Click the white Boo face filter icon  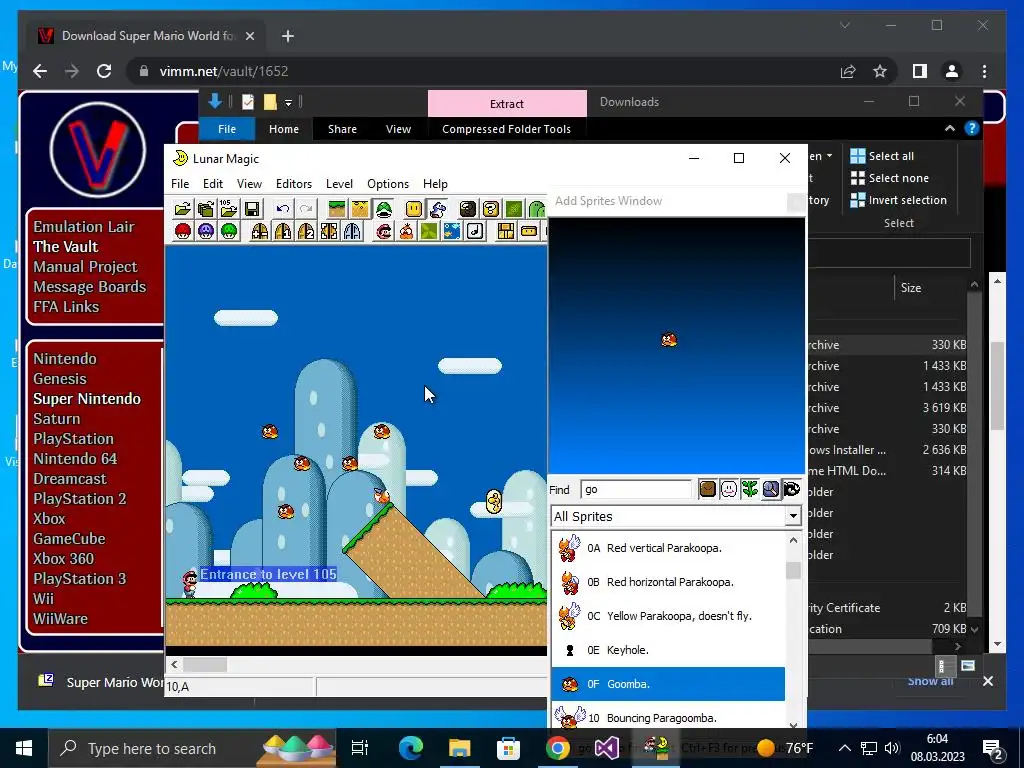pyautogui.click(x=728, y=489)
